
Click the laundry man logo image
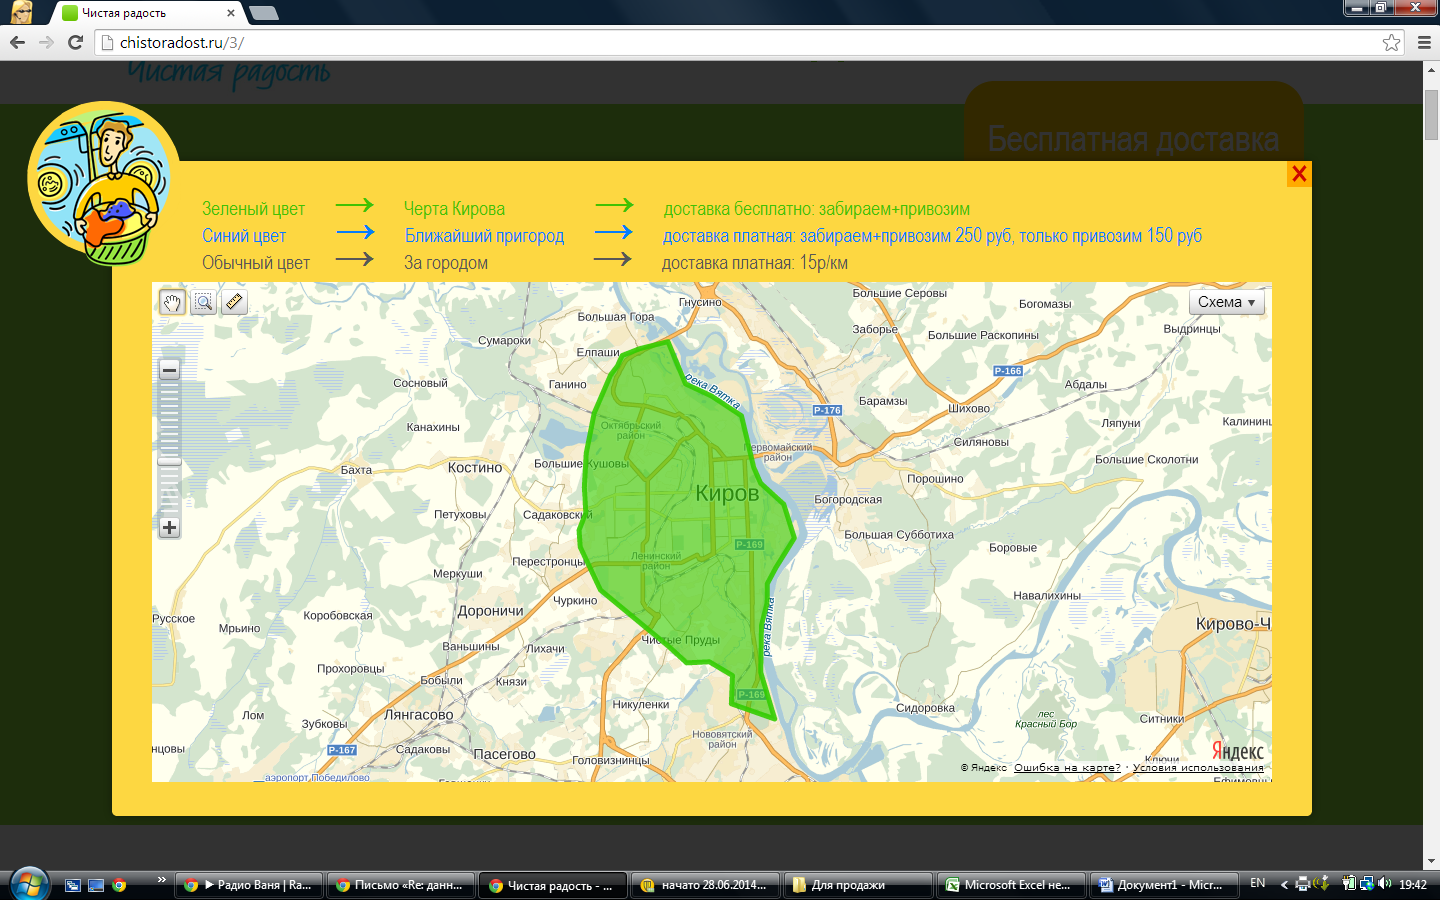tap(103, 185)
